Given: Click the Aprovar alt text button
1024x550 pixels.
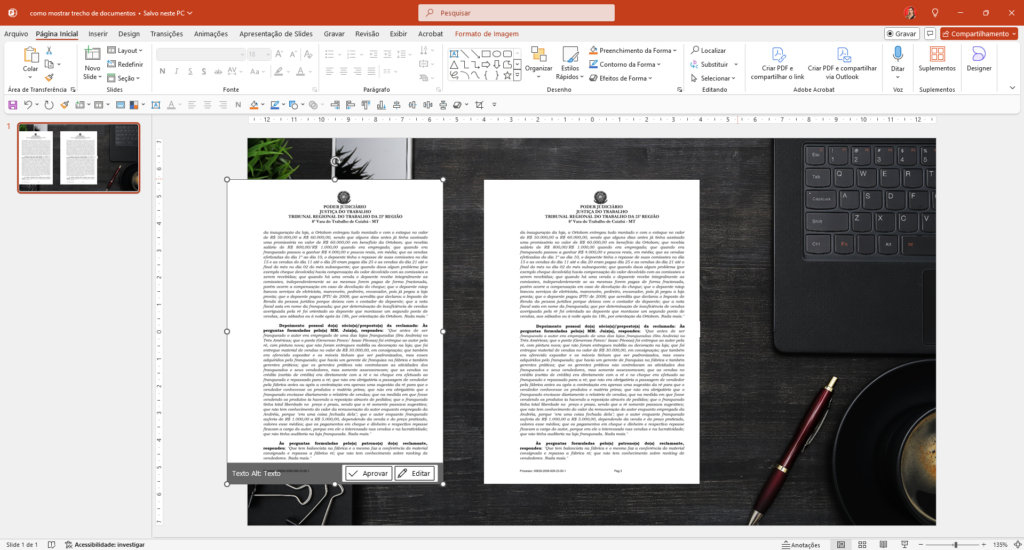Looking at the screenshot, I should [x=367, y=473].
